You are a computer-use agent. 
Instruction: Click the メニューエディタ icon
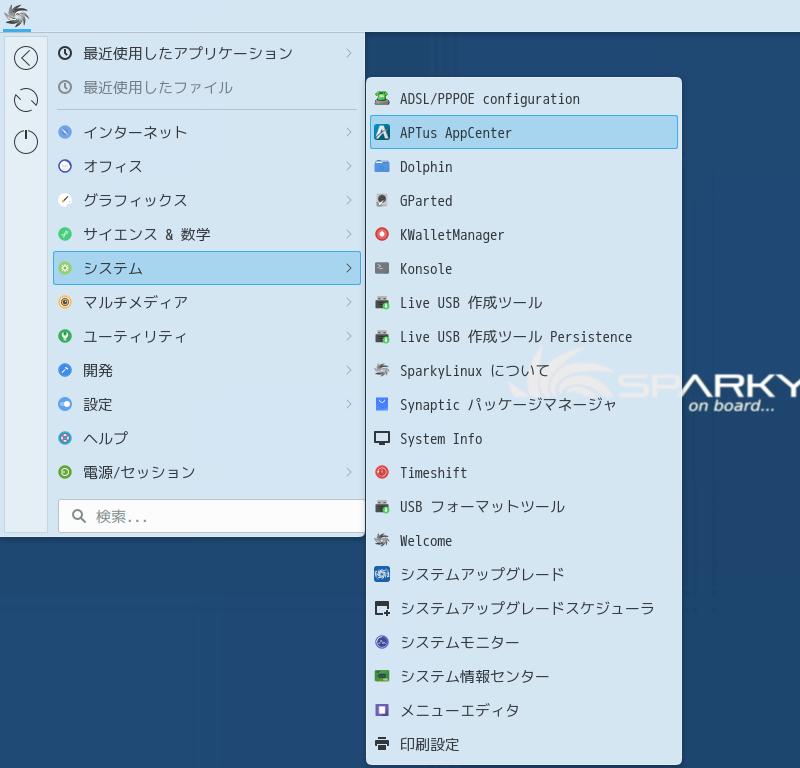click(x=382, y=710)
